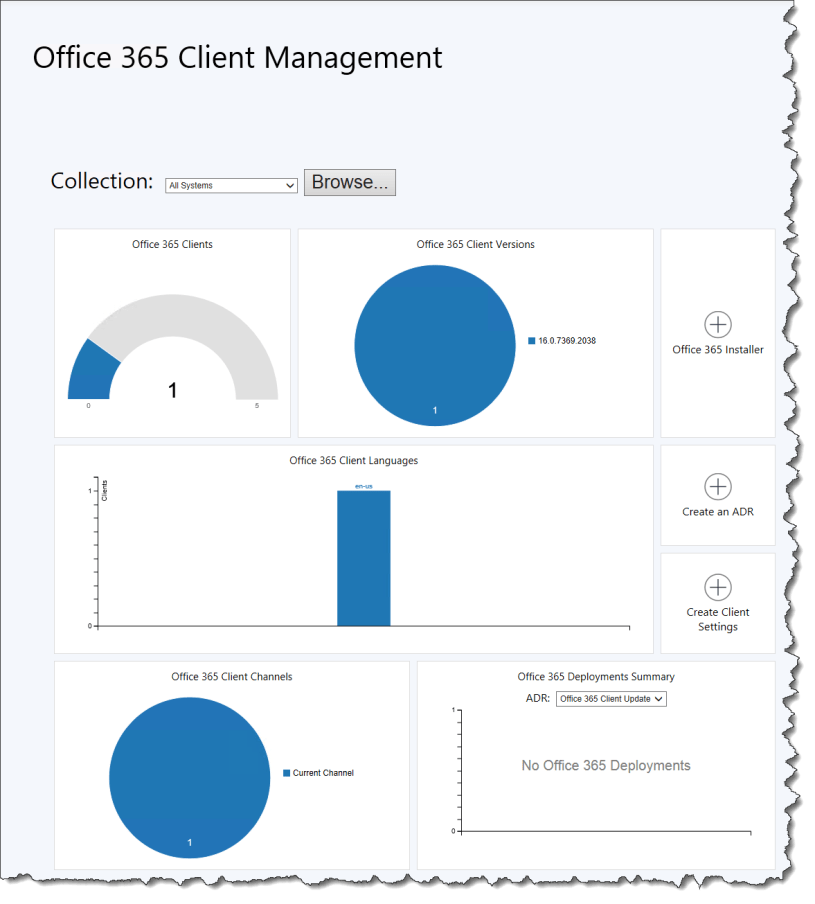815x904 pixels.
Task: Click the "Office 365 Client Management" page title
Action: coord(237,58)
